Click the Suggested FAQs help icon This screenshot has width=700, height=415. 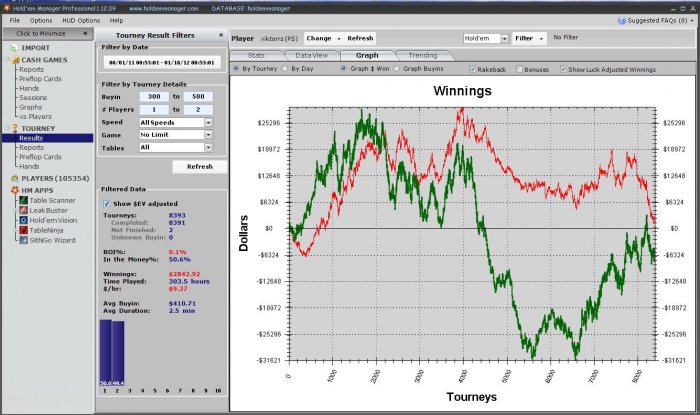(621, 21)
